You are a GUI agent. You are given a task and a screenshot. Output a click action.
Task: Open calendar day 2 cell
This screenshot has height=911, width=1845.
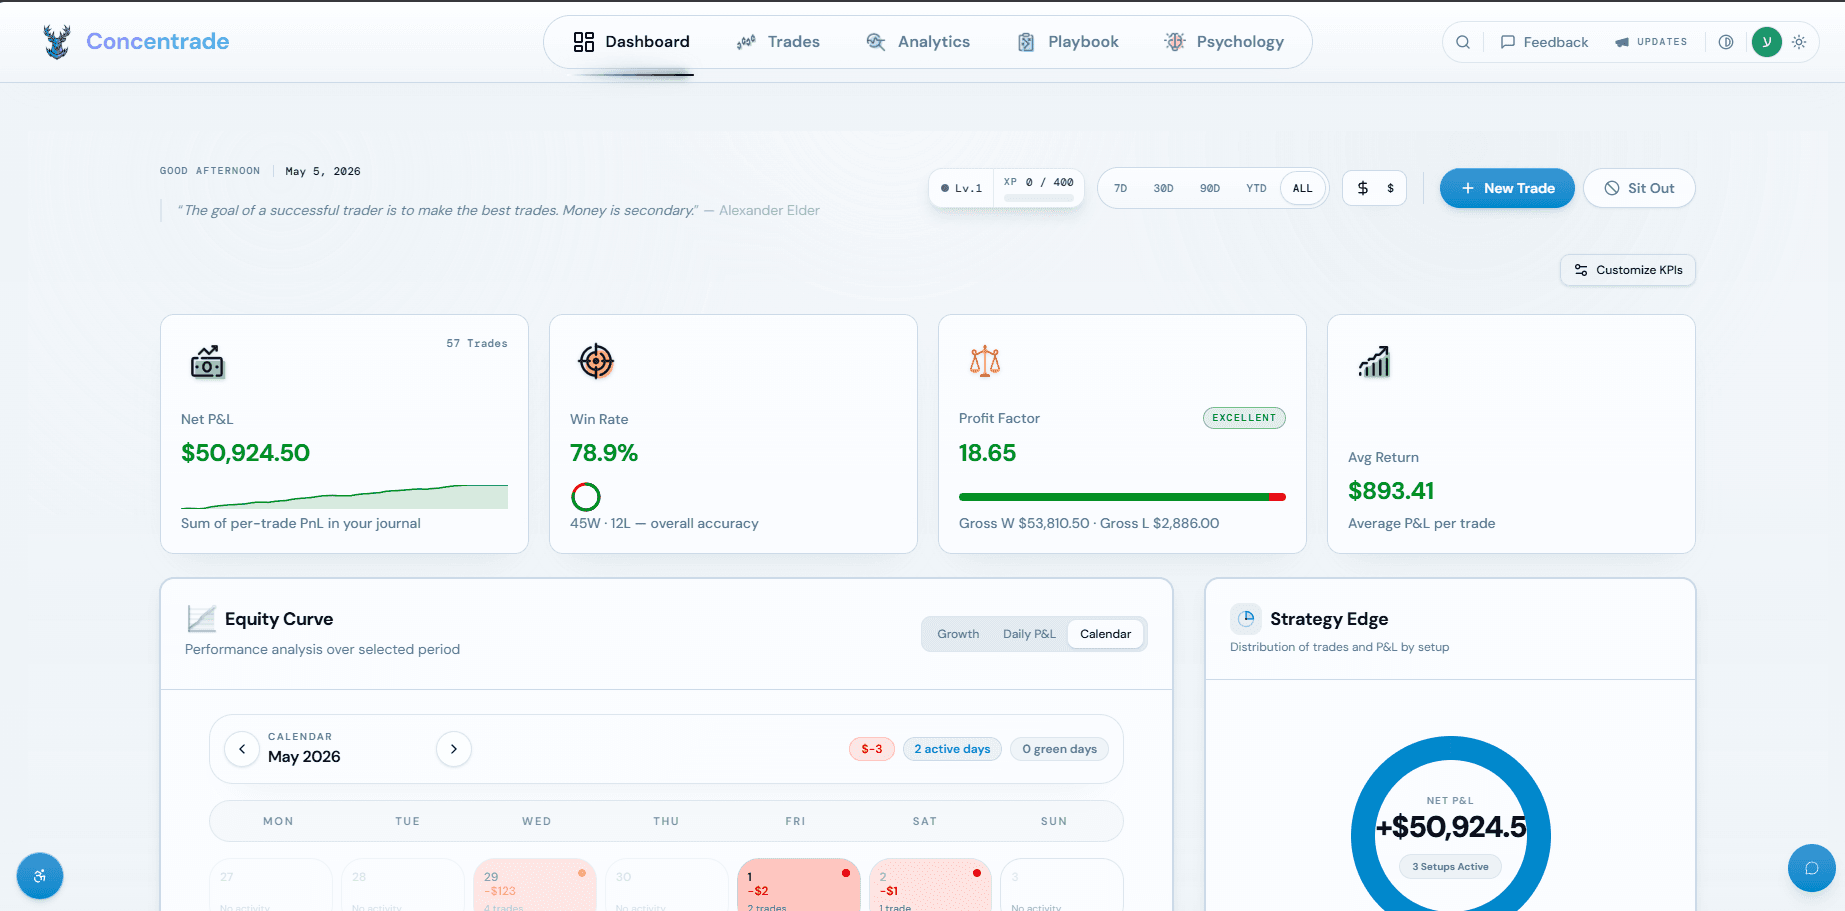pyautogui.click(x=931, y=885)
